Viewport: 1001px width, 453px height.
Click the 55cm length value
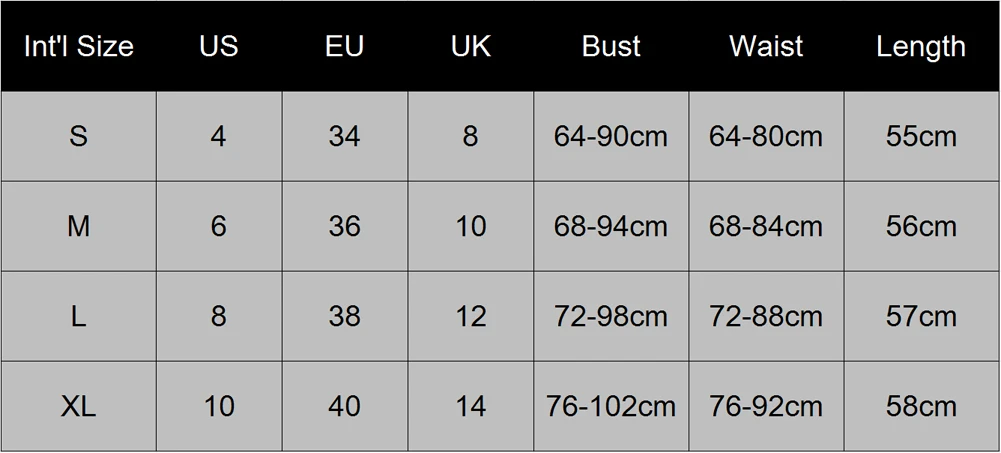tap(921, 137)
